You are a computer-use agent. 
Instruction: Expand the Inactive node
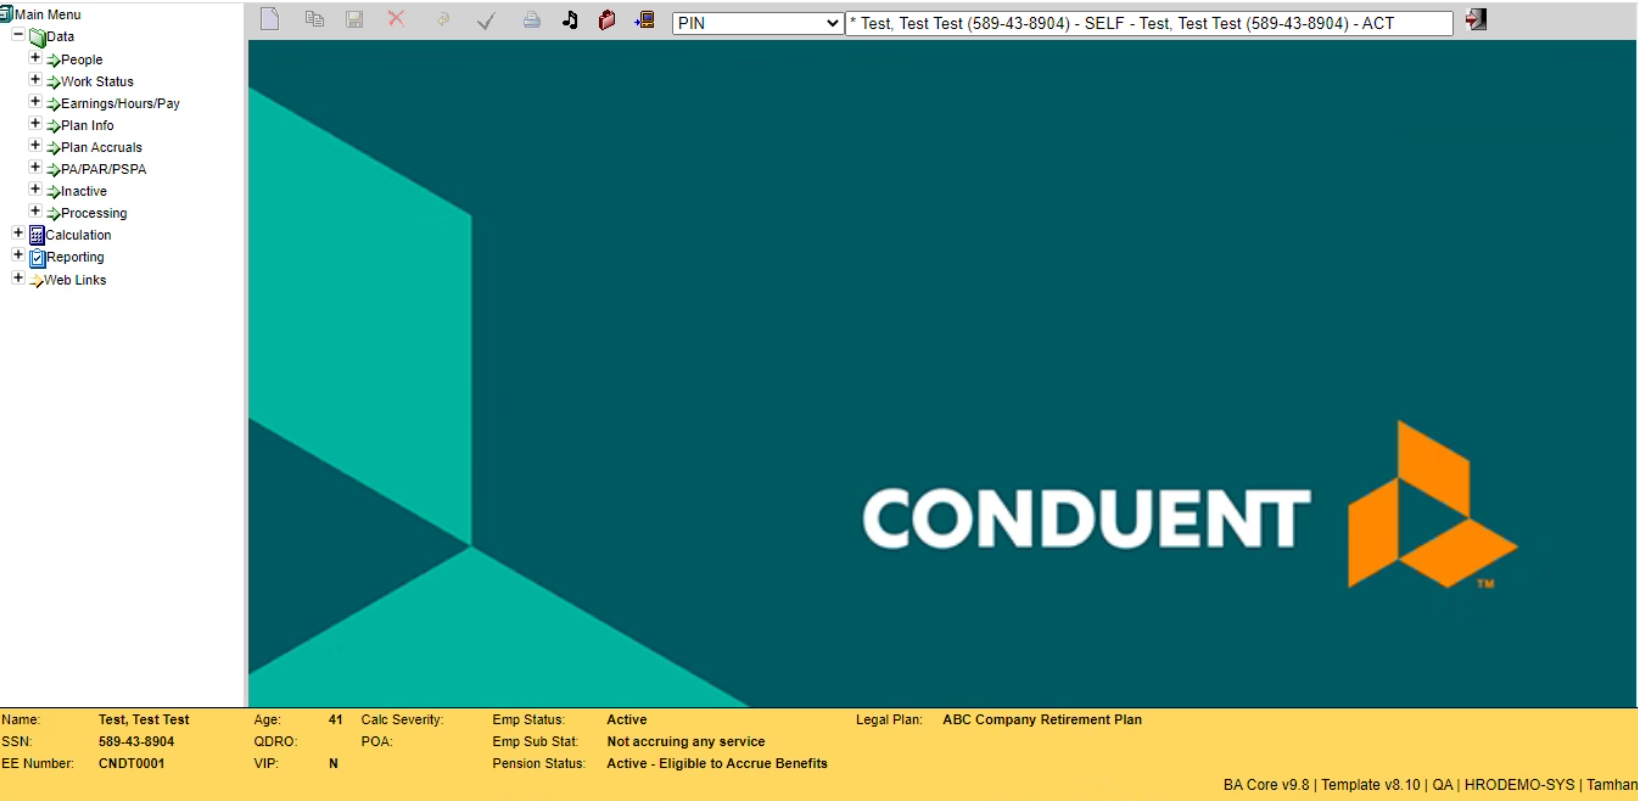click(x=35, y=190)
